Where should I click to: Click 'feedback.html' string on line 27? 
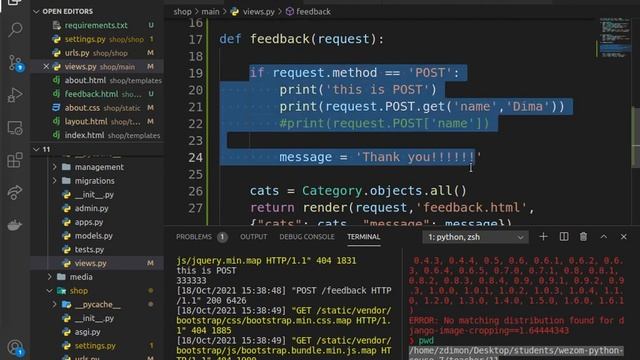click(471, 208)
